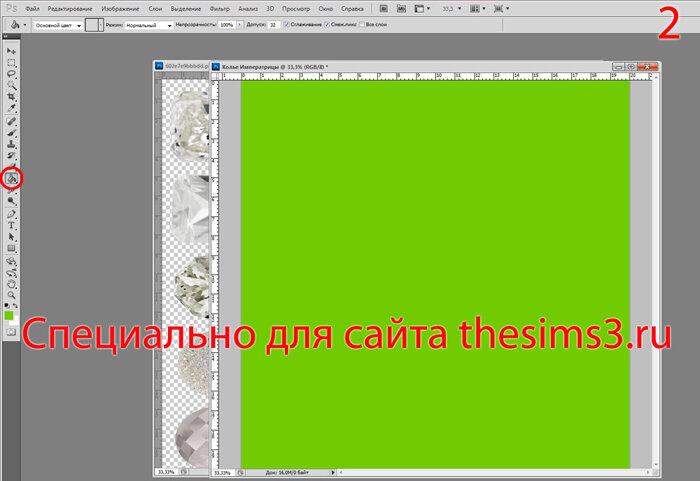
Task: Toggle the Смеж.пикс checkbox
Action: pos(329,24)
